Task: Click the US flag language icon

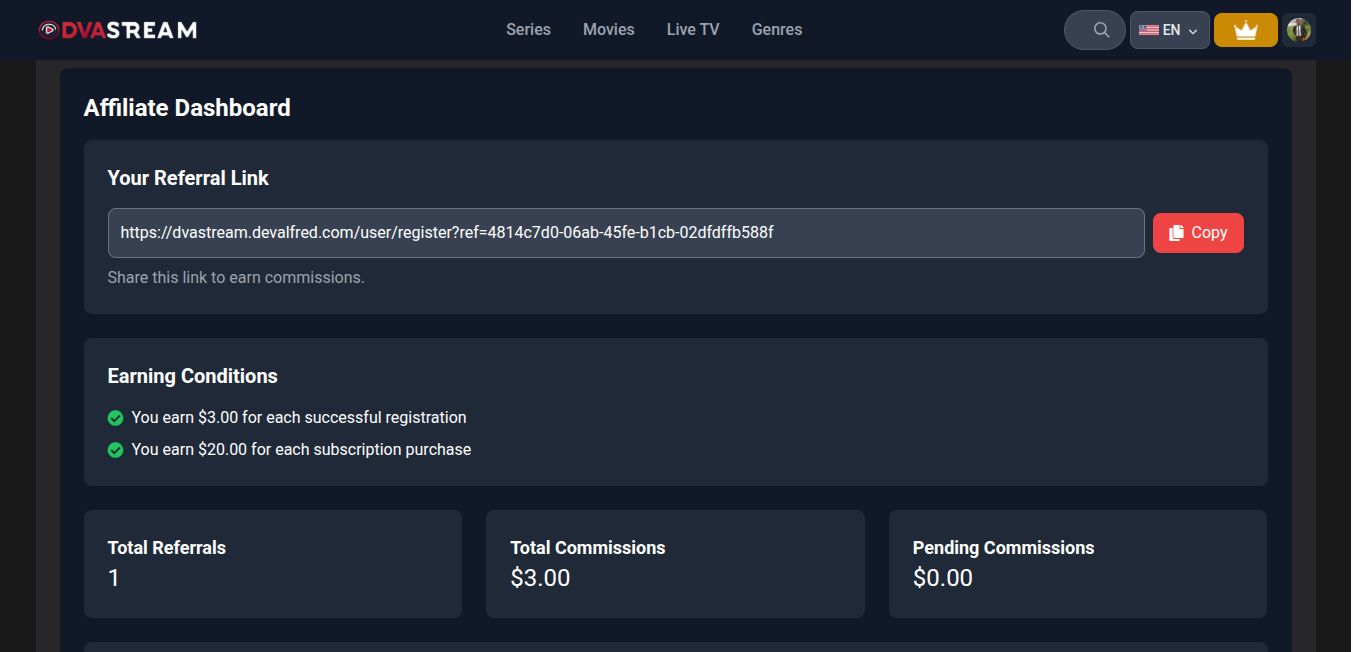Action: [x=1148, y=30]
